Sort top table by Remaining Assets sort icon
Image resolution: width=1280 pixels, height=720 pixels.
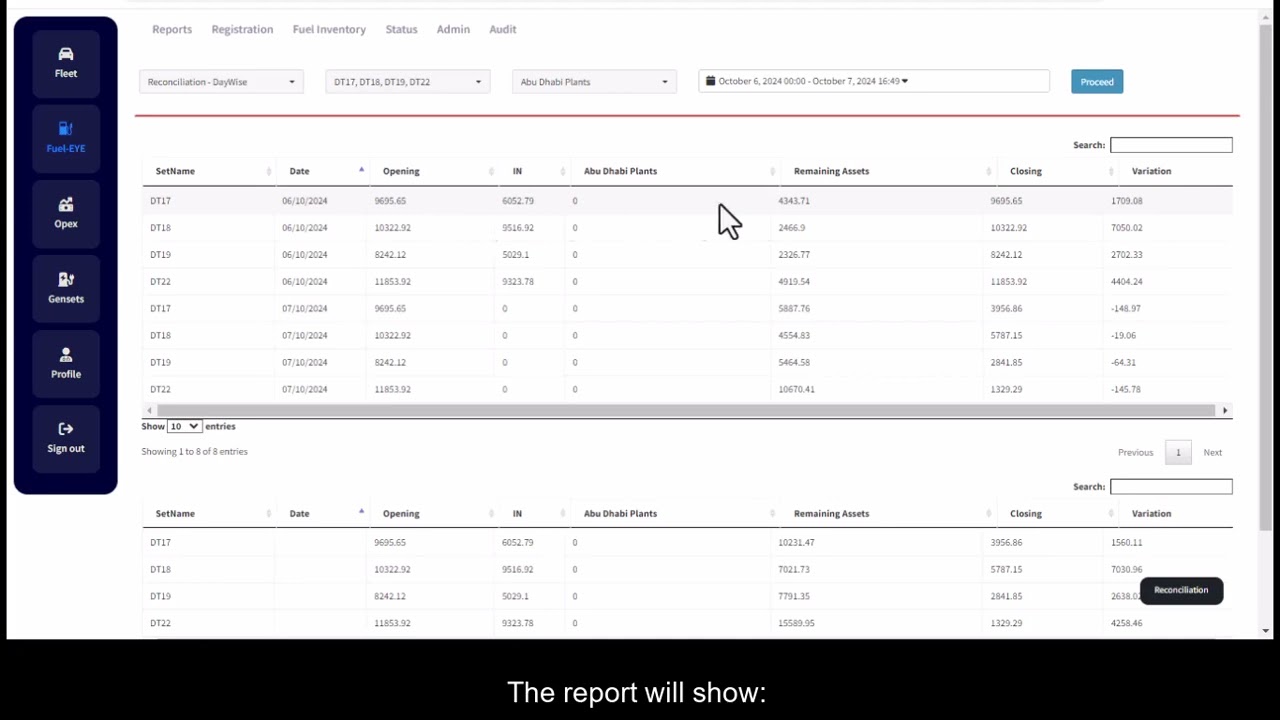pyautogui.click(x=987, y=171)
